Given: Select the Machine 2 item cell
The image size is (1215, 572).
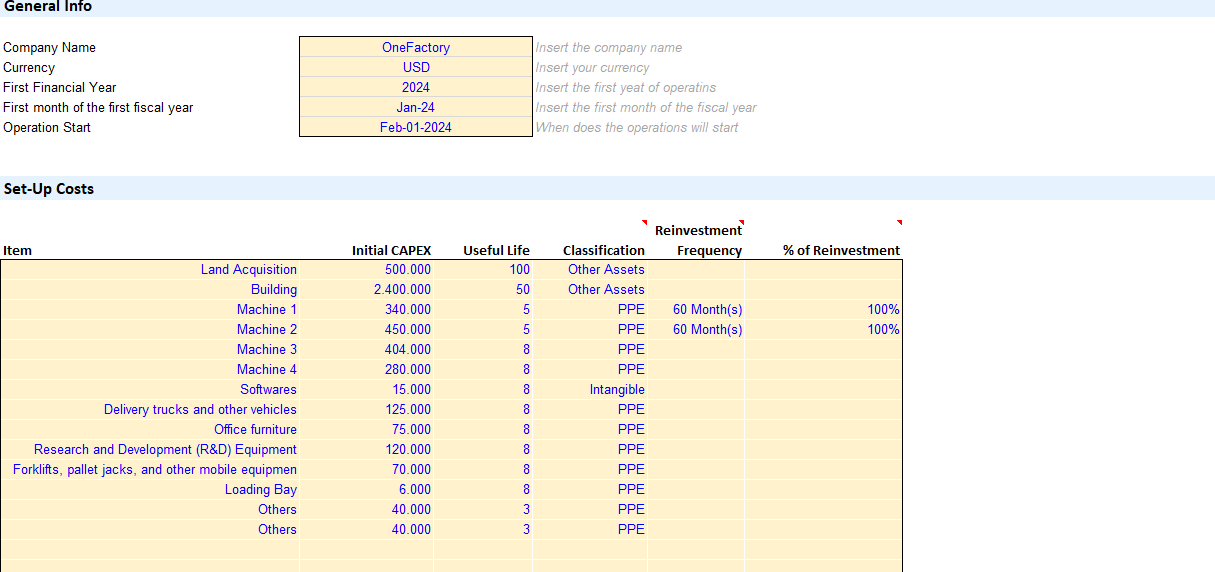Looking at the screenshot, I should pos(150,329).
